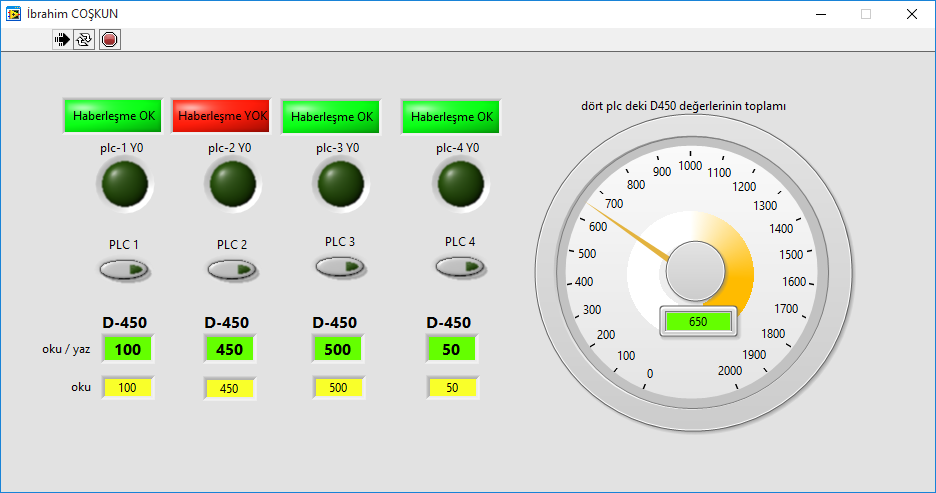Toggle the PLC 2 switch

232,270
